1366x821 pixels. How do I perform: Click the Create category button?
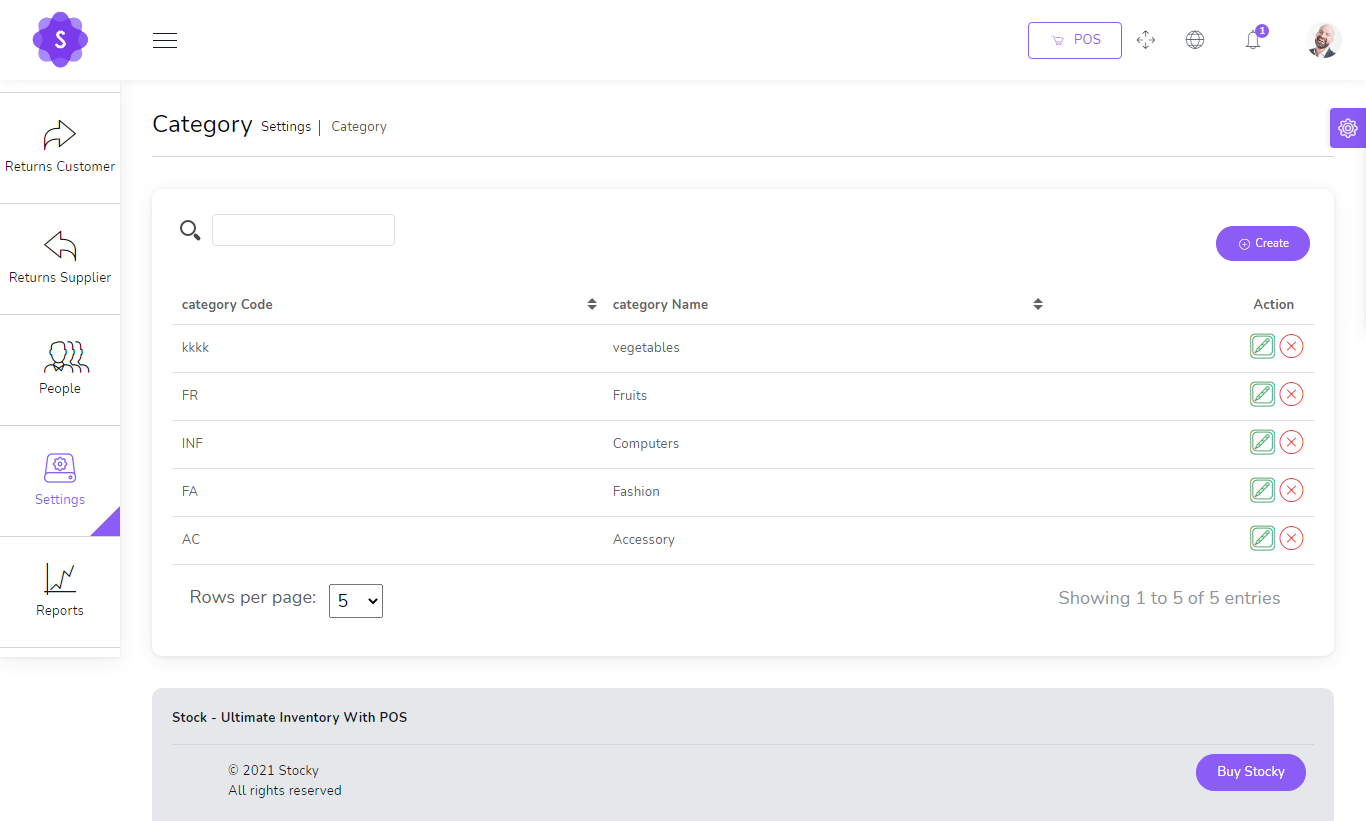click(1262, 243)
